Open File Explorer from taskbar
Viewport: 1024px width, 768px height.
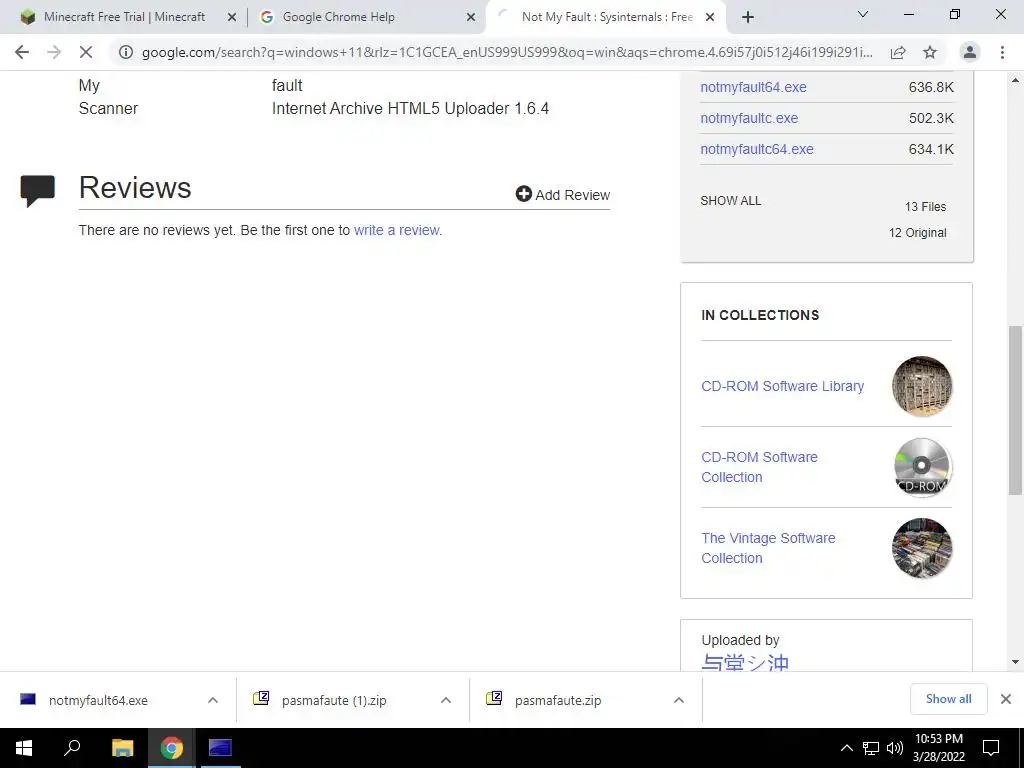click(122, 748)
